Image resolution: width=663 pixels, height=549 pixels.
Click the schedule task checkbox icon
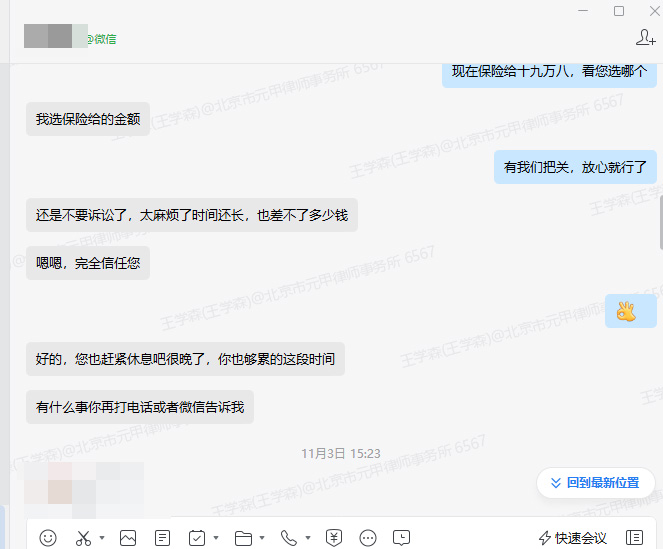(197, 538)
